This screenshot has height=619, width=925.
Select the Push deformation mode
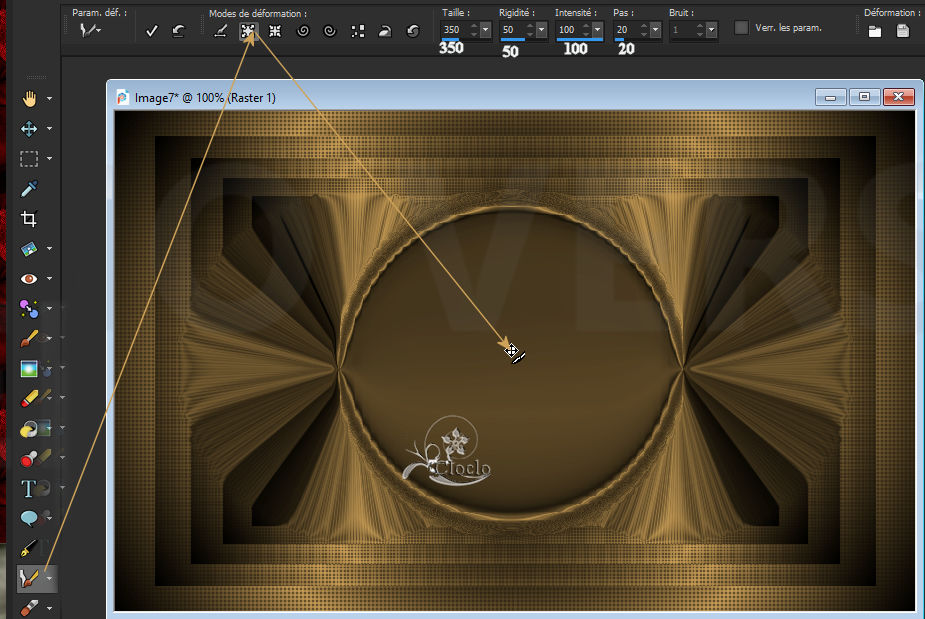[x=220, y=31]
